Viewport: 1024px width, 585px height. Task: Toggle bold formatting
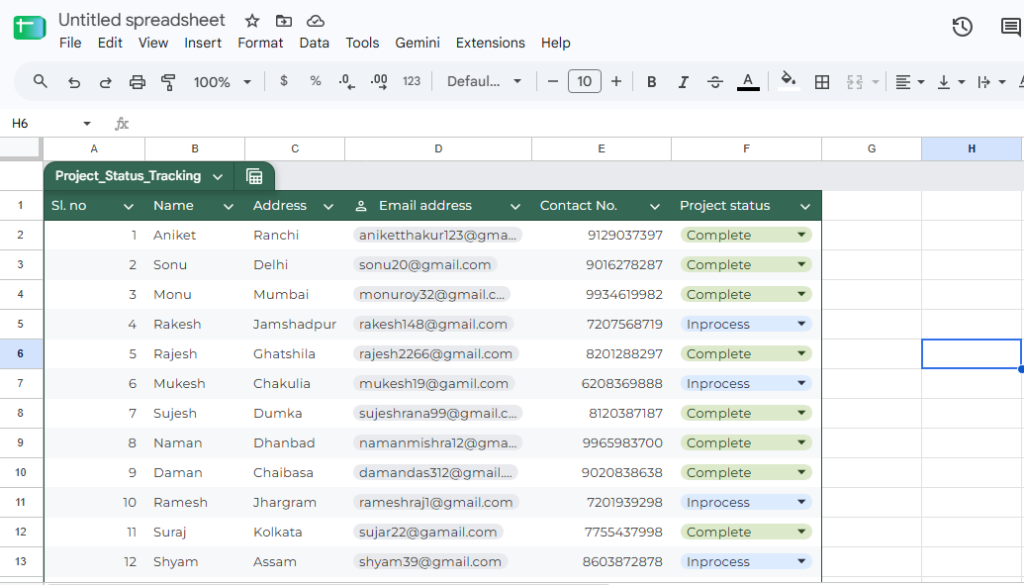651,82
